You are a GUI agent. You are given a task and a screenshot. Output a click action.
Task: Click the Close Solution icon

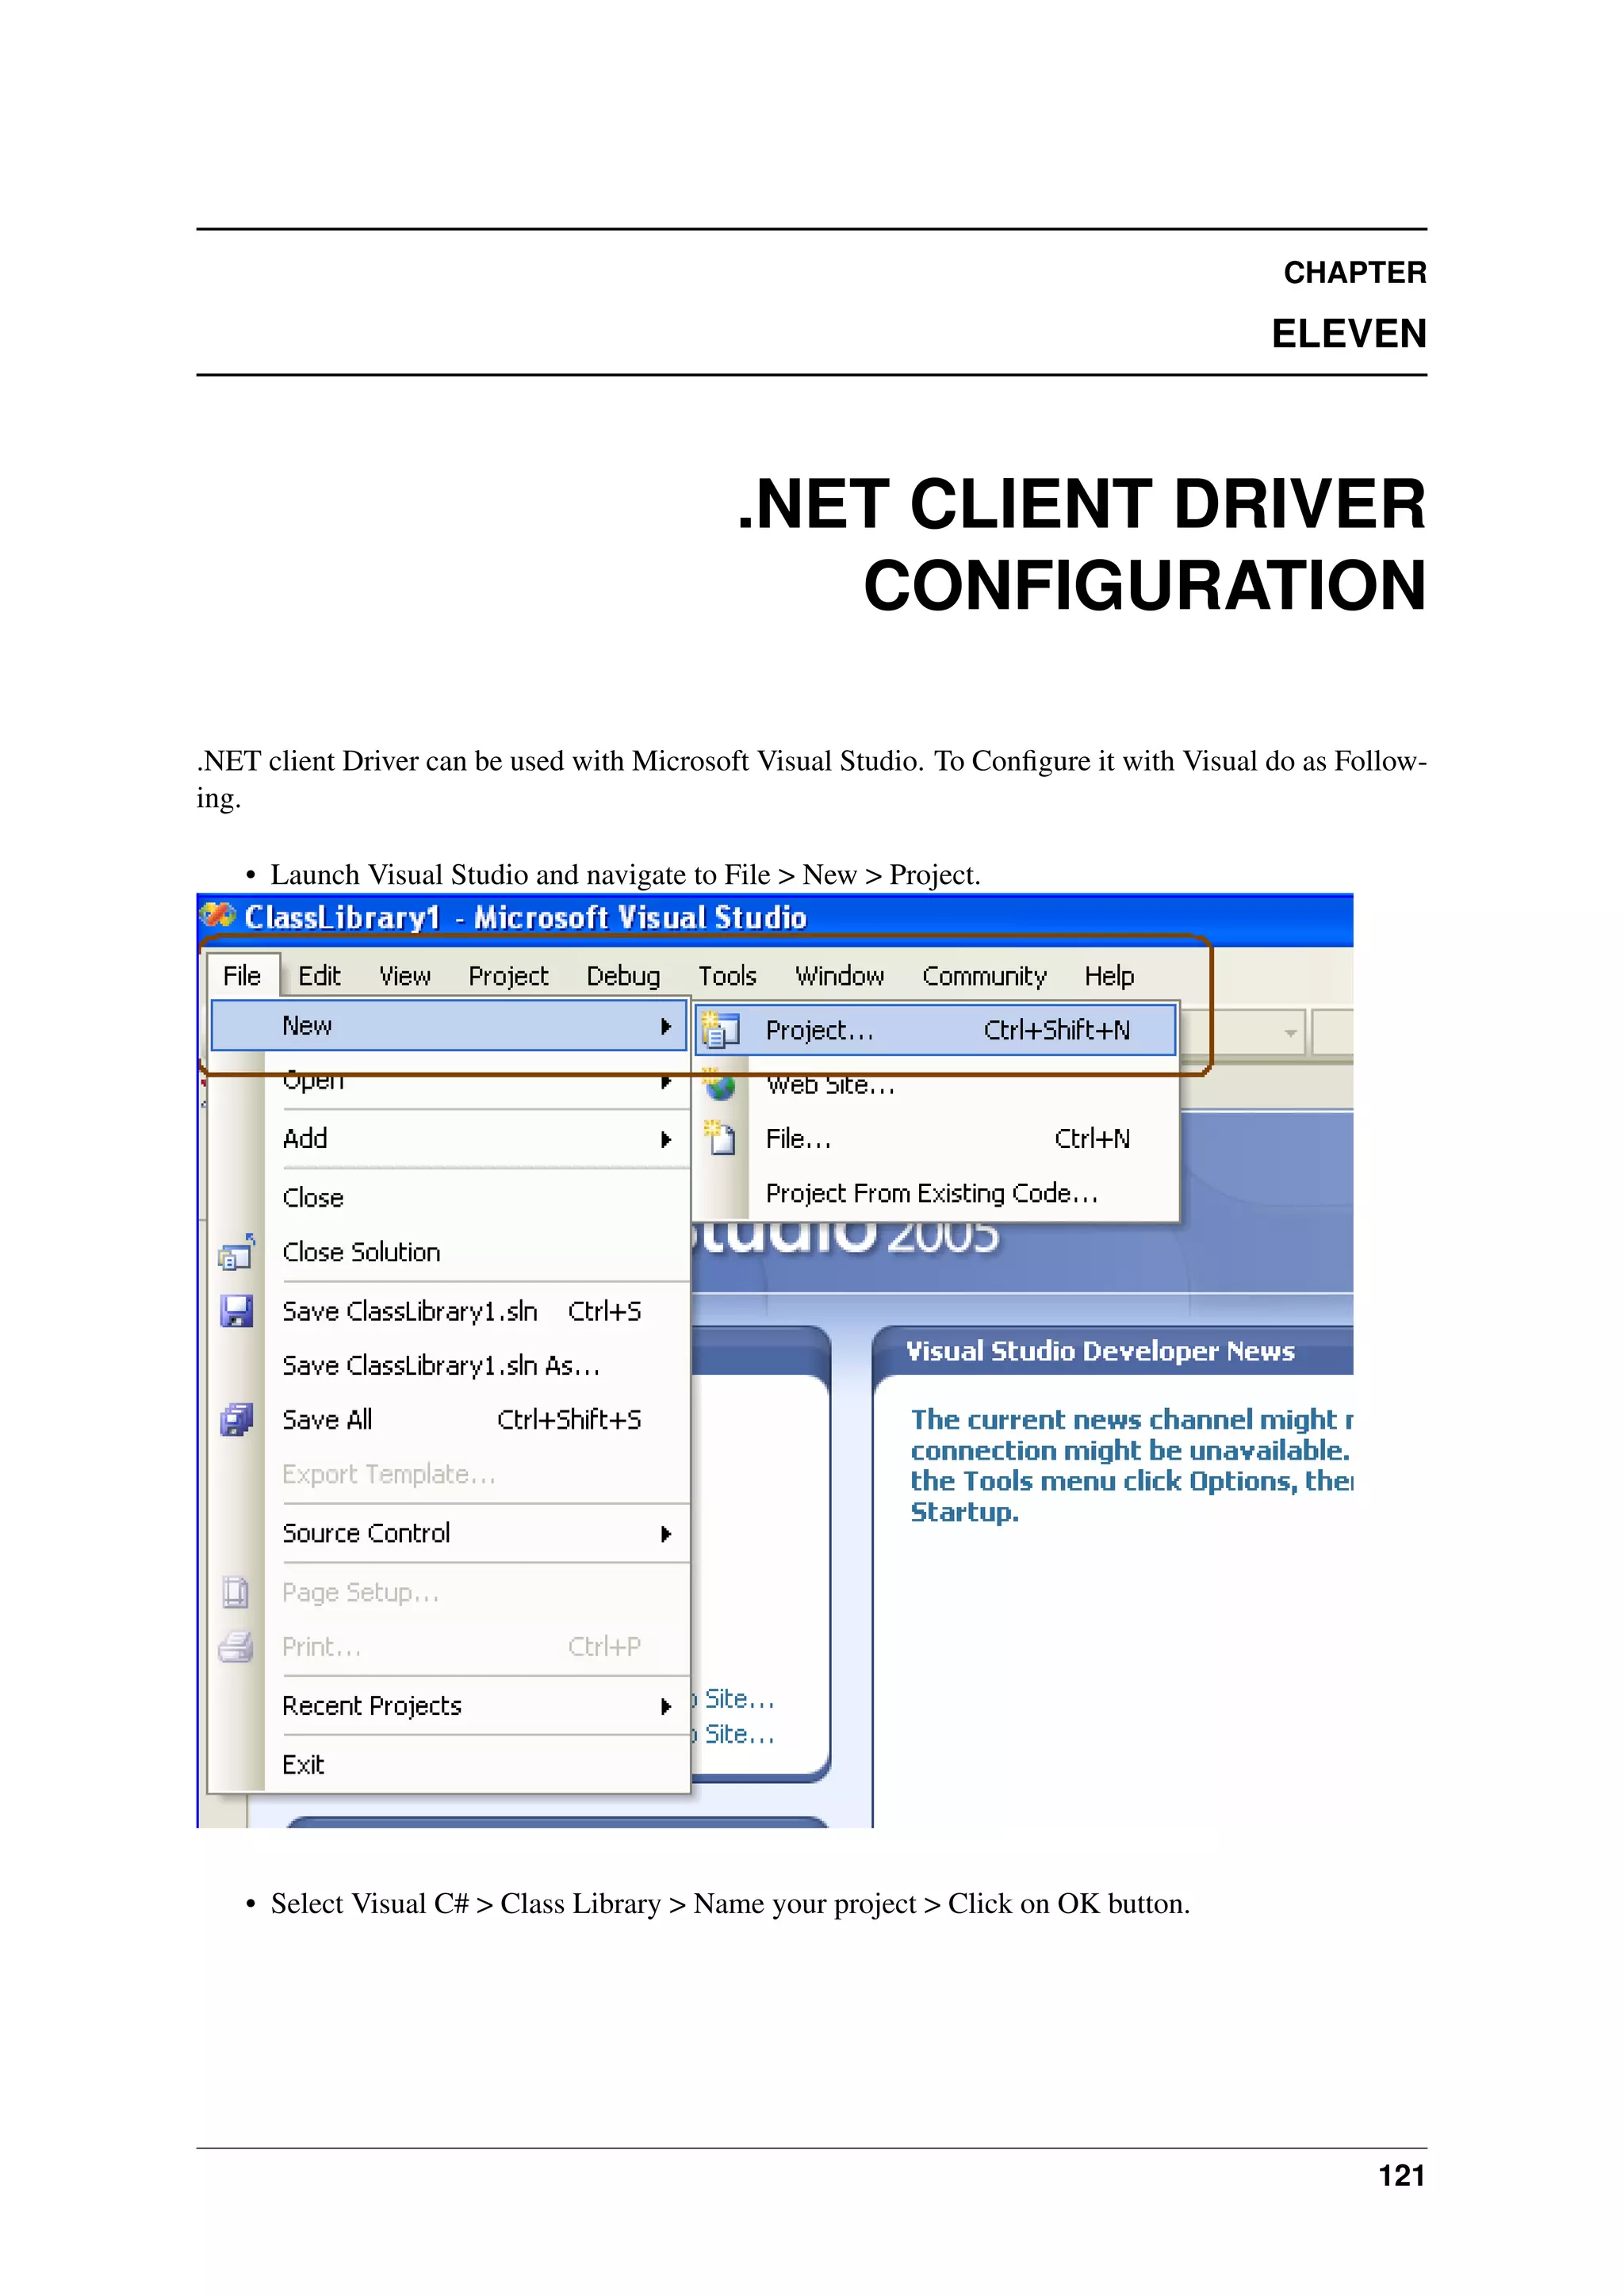pos(236,1252)
